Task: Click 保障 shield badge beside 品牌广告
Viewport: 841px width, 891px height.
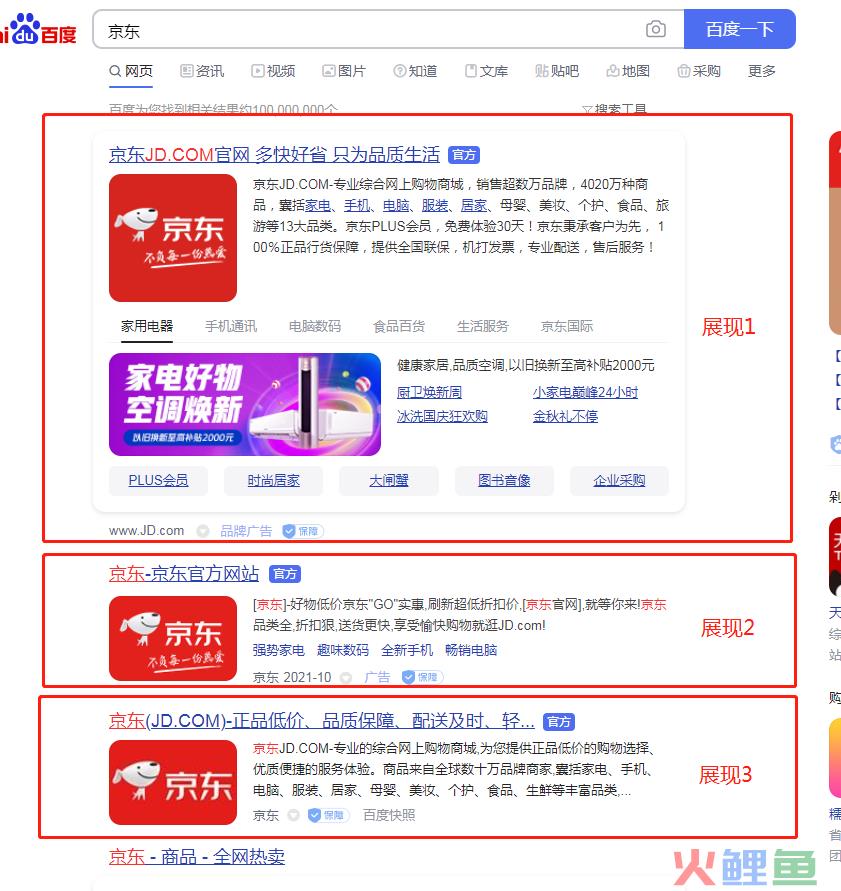Action: point(302,531)
